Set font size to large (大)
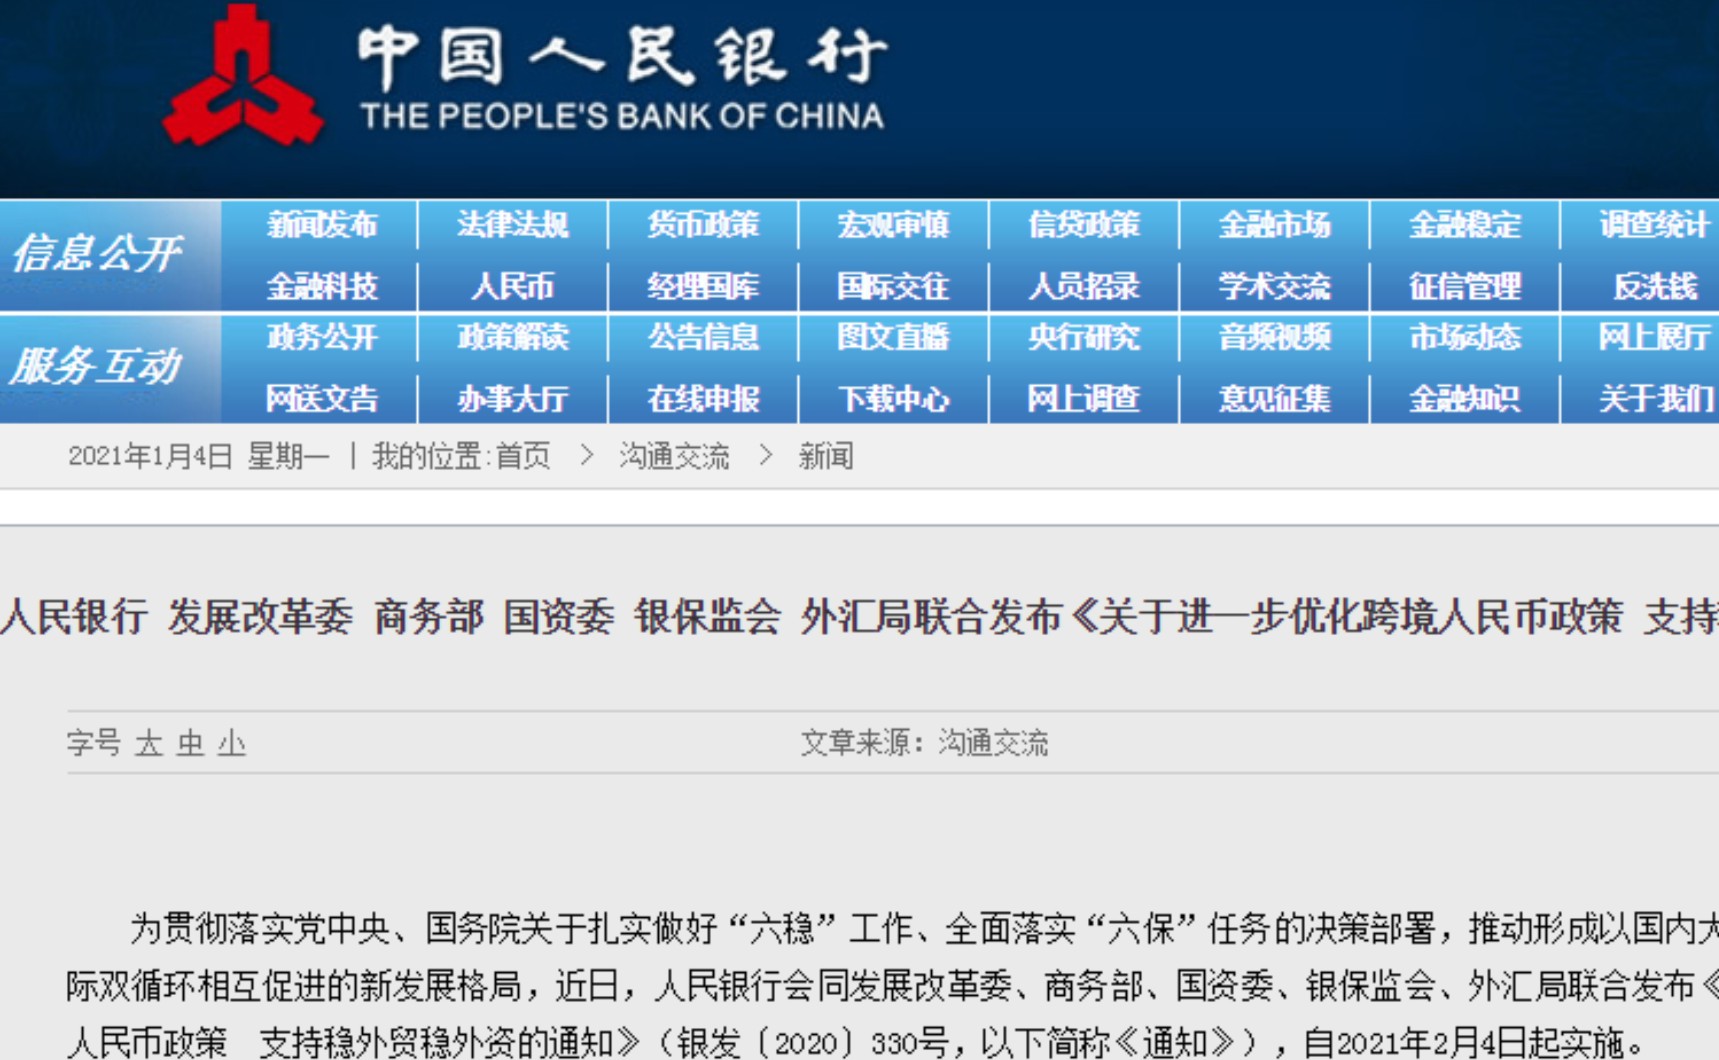This screenshot has height=1060, width=1719. [x=149, y=743]
